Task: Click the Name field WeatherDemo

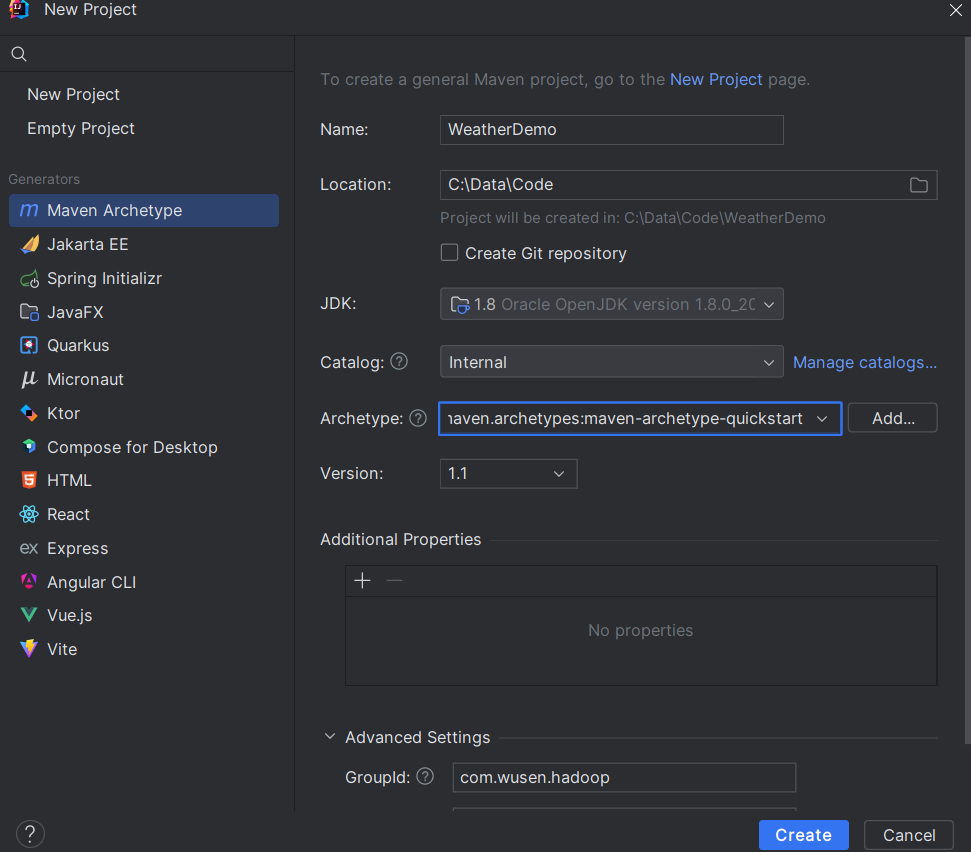Action: tap(611, 130)
